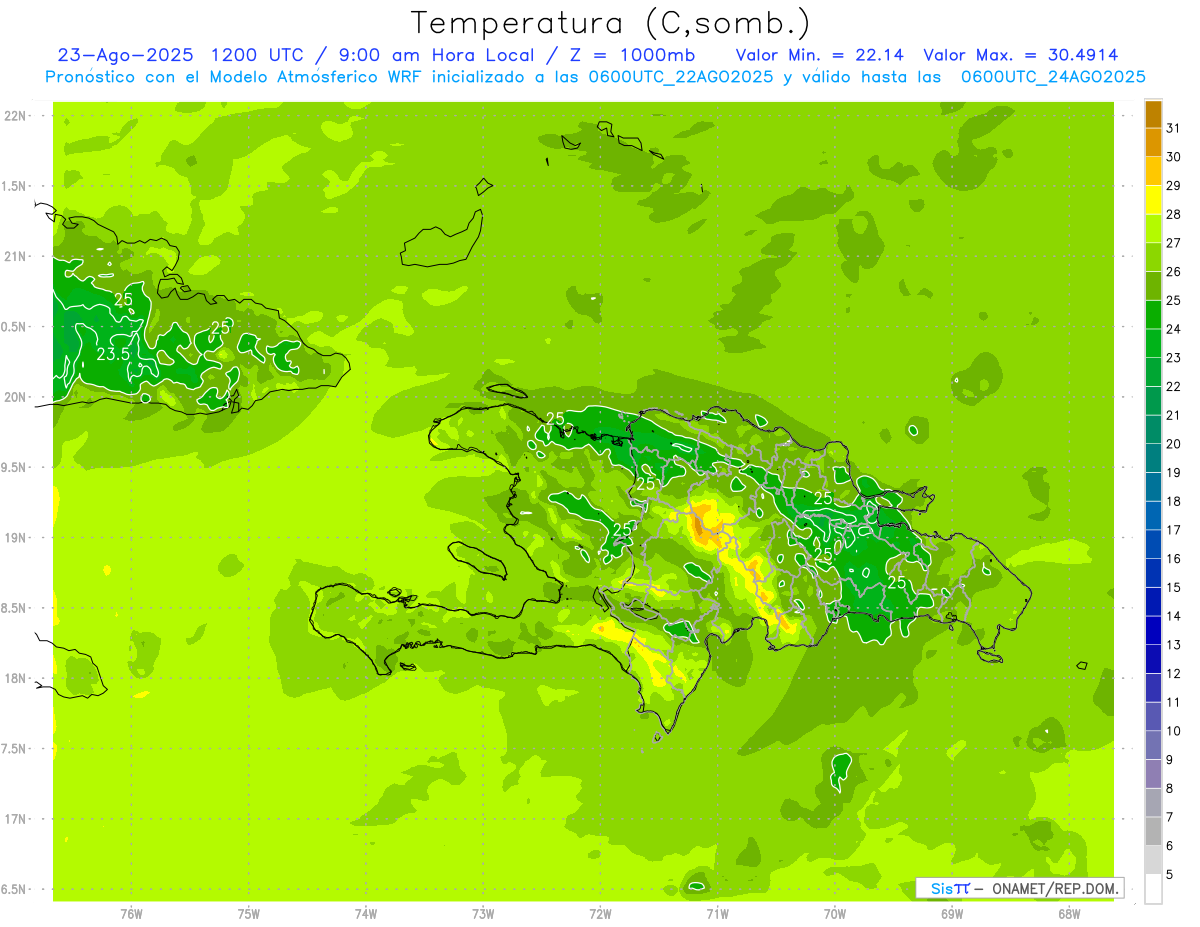The image size is (1200, 927).
Task: Select the 0600UTC_24AGO2025 valid-until time
Action: [1053, 77]
